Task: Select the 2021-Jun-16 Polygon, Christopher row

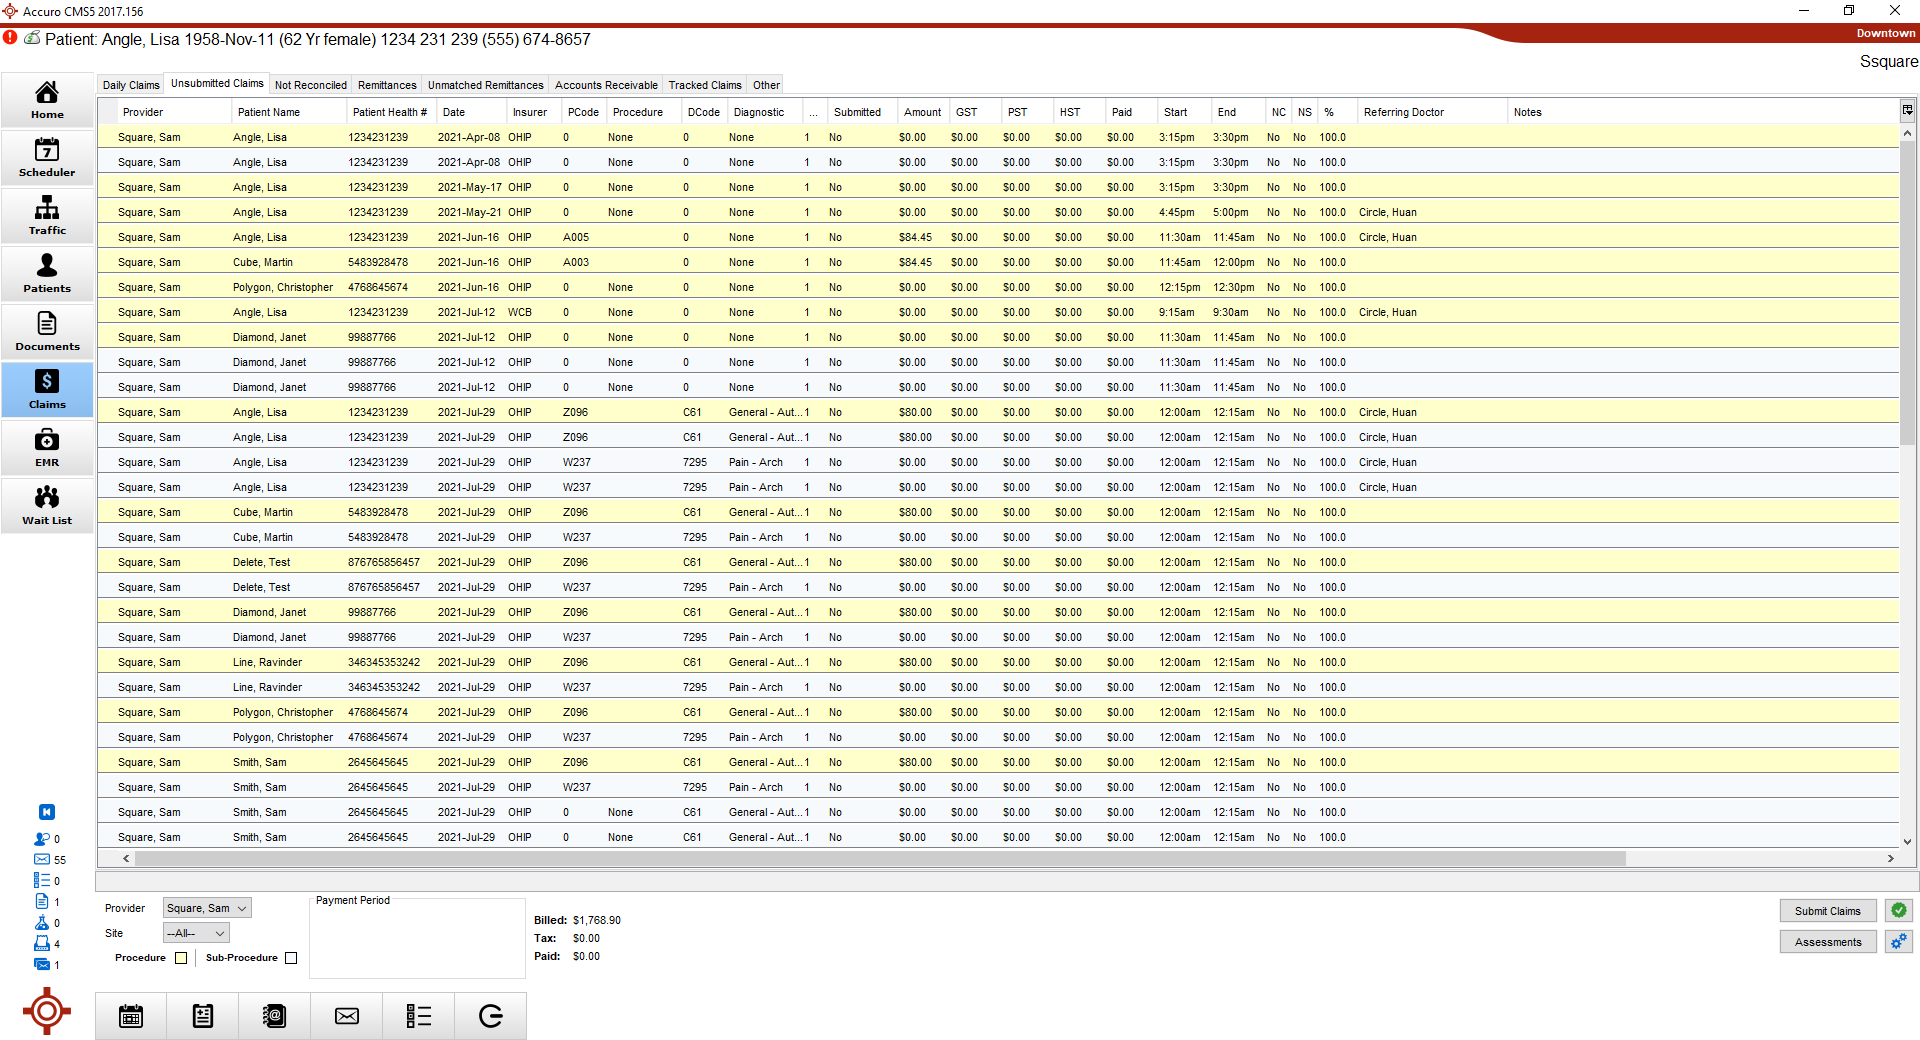Action: tap(998, 287)
